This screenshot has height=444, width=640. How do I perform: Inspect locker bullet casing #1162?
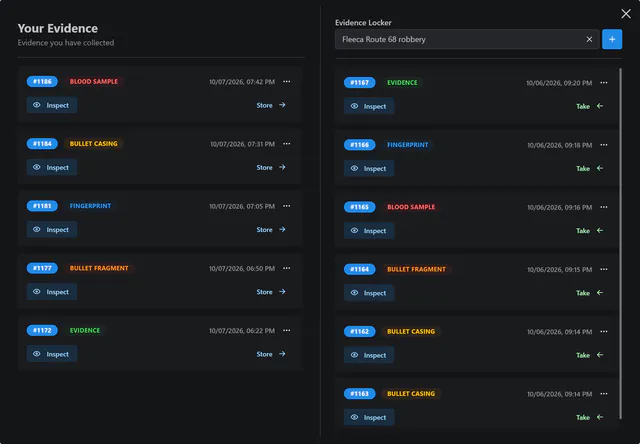point(369,355)
